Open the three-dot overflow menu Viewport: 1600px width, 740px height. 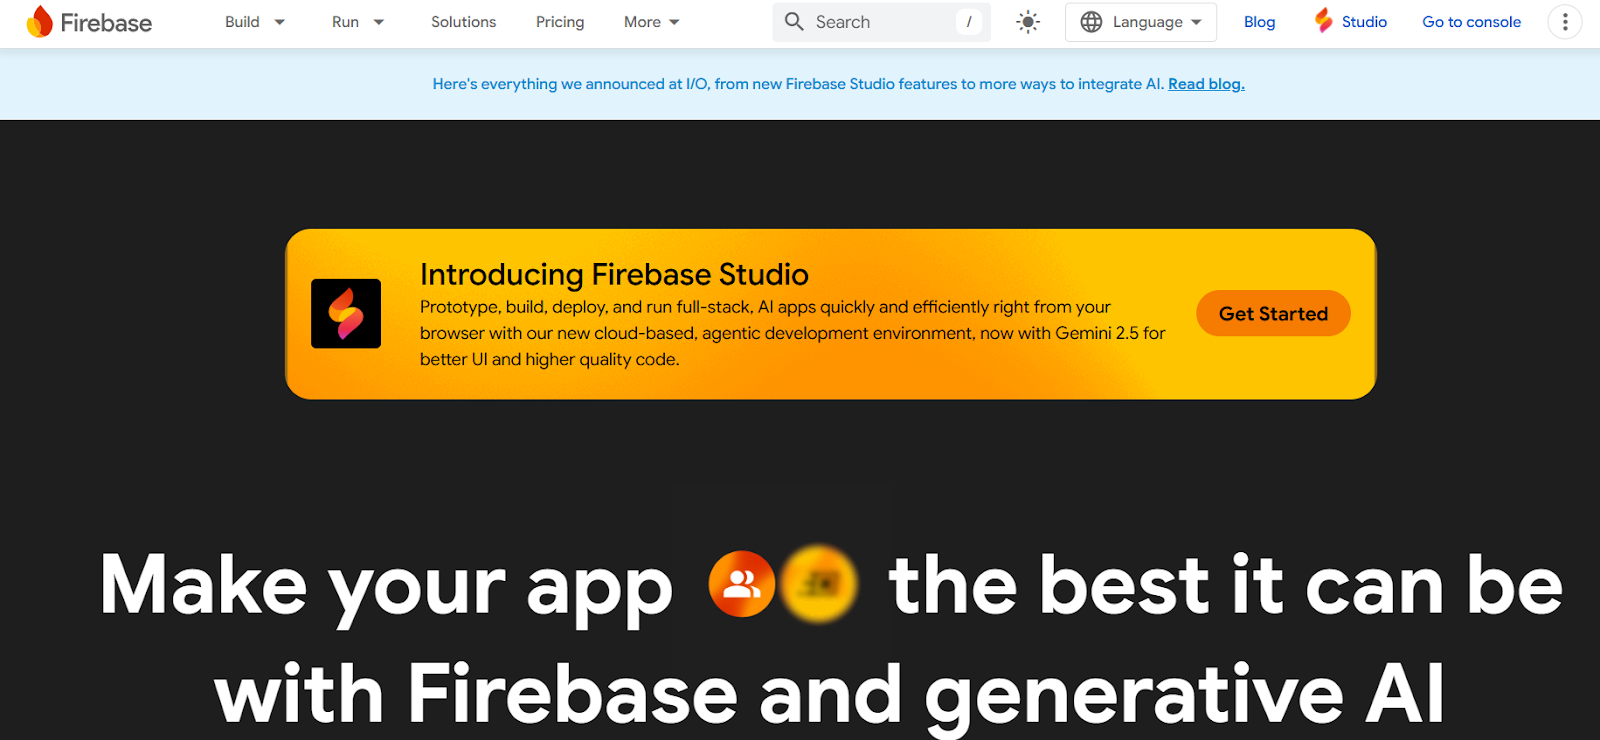click(x=1565, y=21)
